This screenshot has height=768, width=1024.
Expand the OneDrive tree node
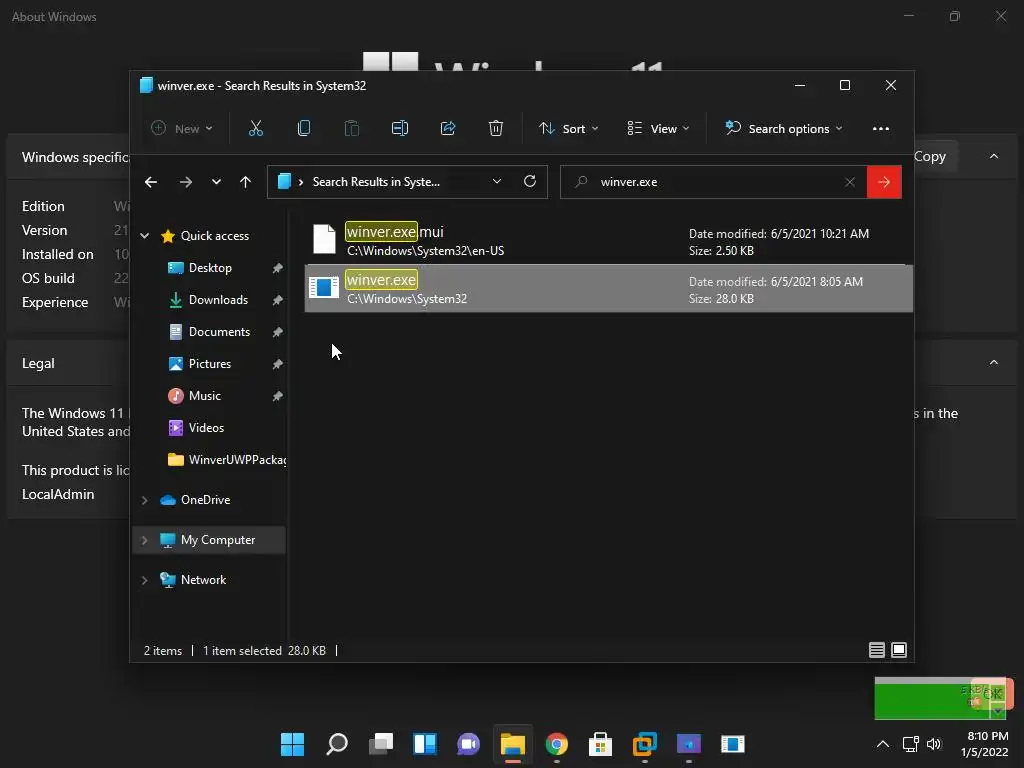[145, 500]
